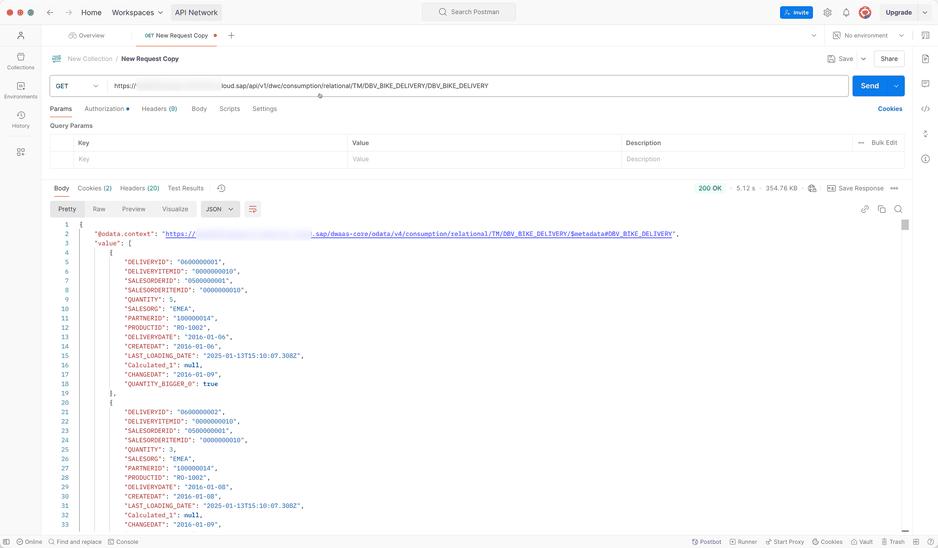
Task: Expand the Save options arrow
Action: coord(863,59)
